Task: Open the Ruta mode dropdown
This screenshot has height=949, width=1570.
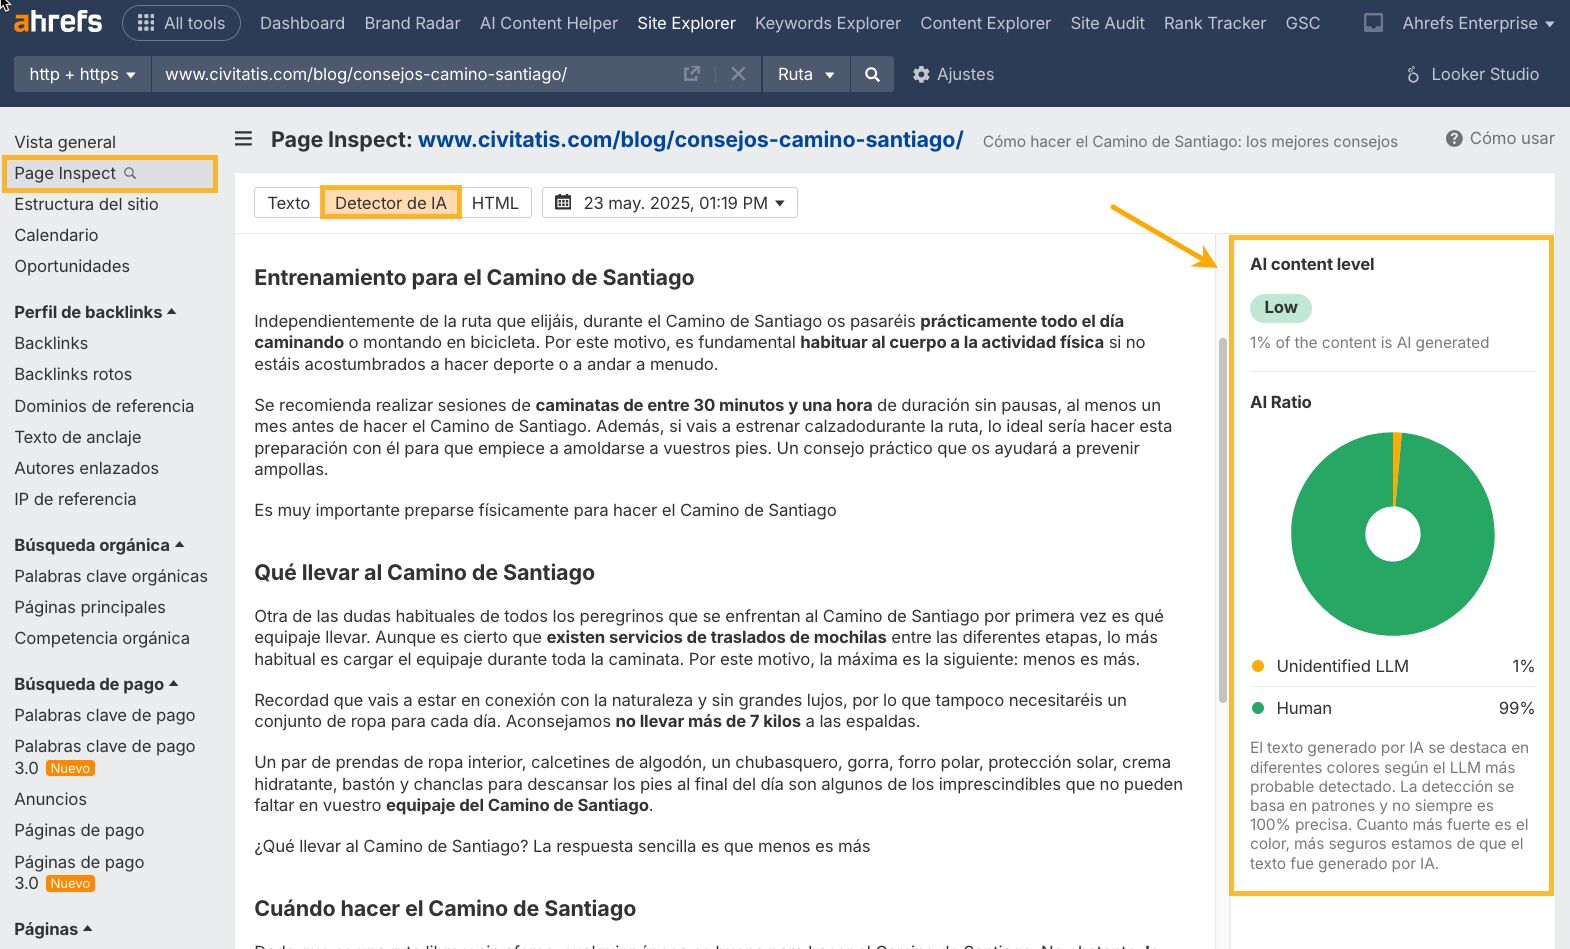Action: pyautogui.click(x=806, y=74)
